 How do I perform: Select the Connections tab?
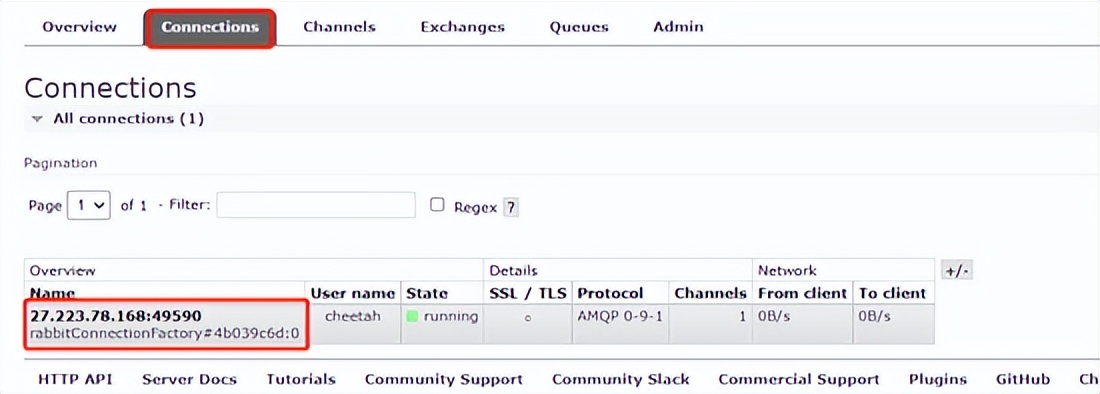pos(210,28)
